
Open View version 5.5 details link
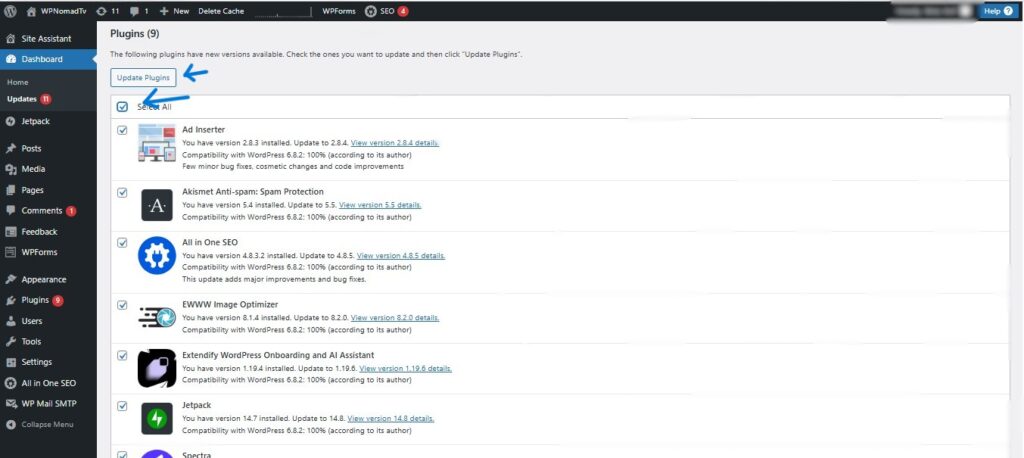coord(380,205)
